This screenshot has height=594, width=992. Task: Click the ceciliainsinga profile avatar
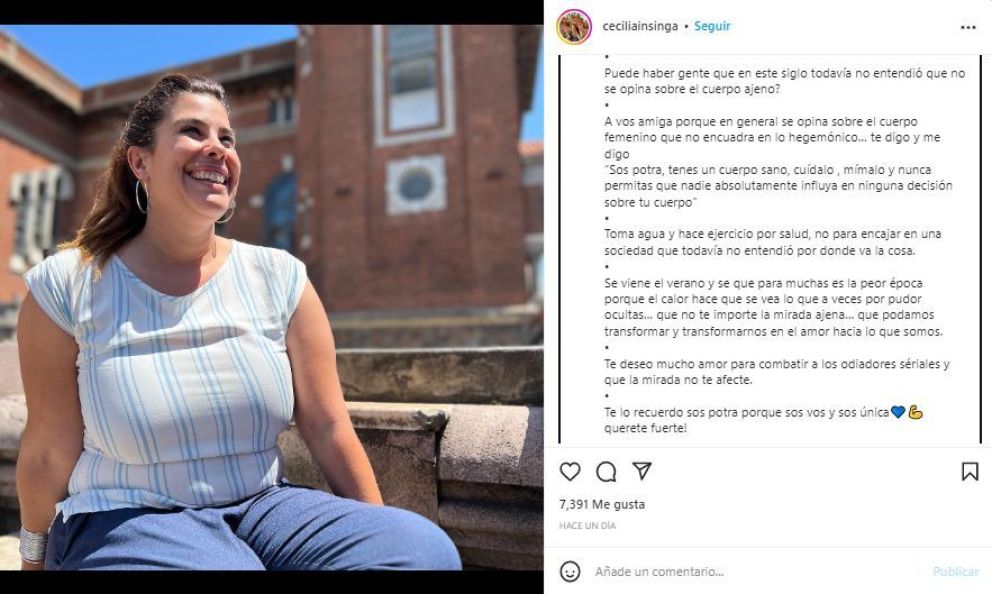pos(574,27)
